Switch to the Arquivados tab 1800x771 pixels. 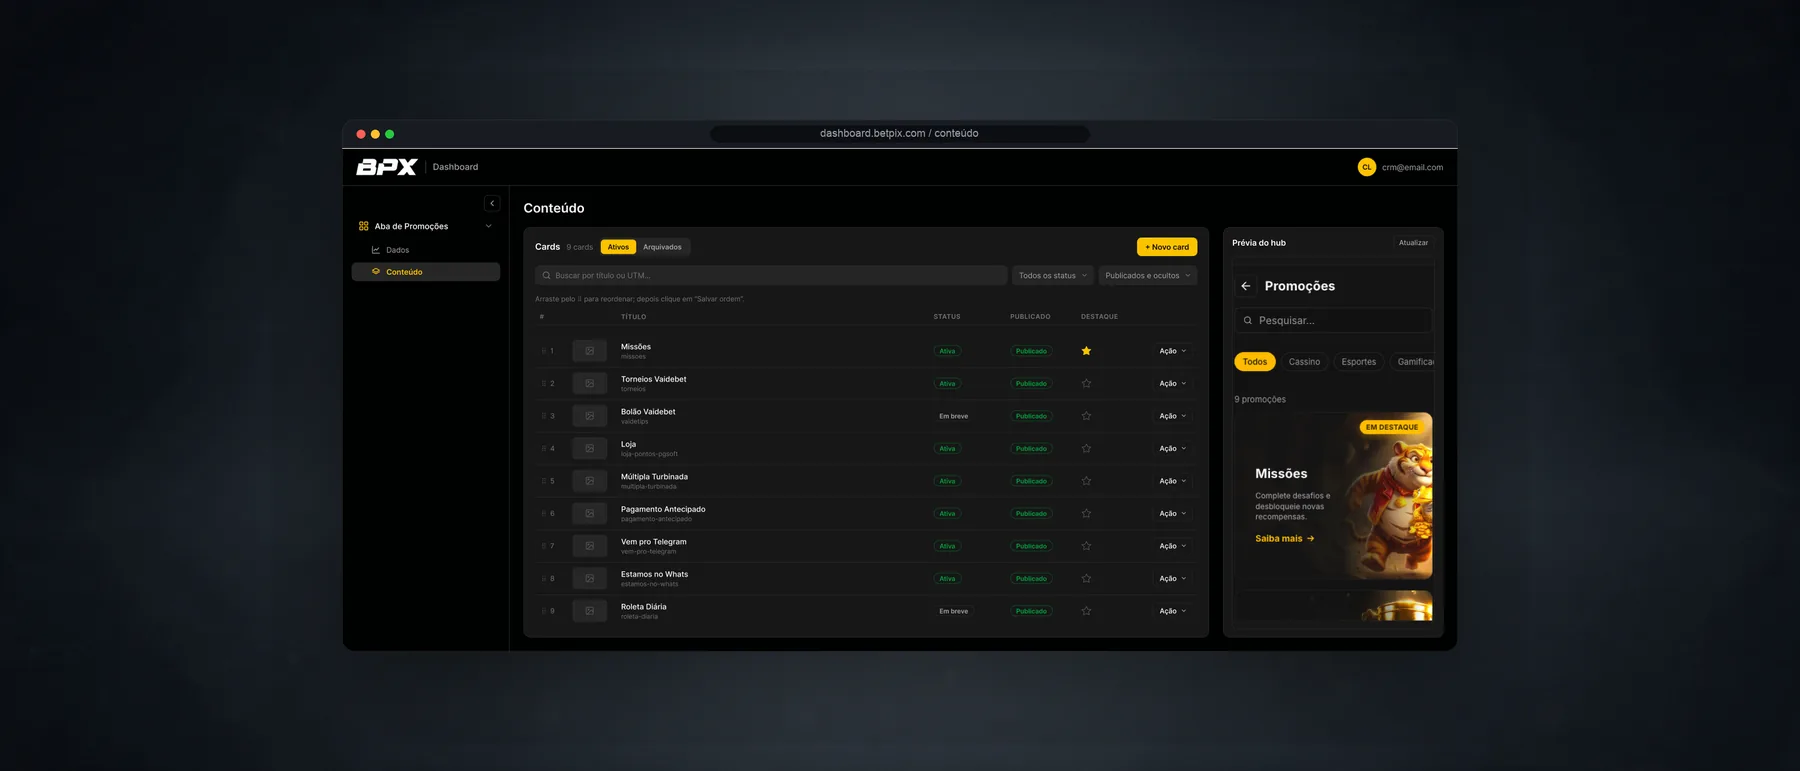pos(662,247)
